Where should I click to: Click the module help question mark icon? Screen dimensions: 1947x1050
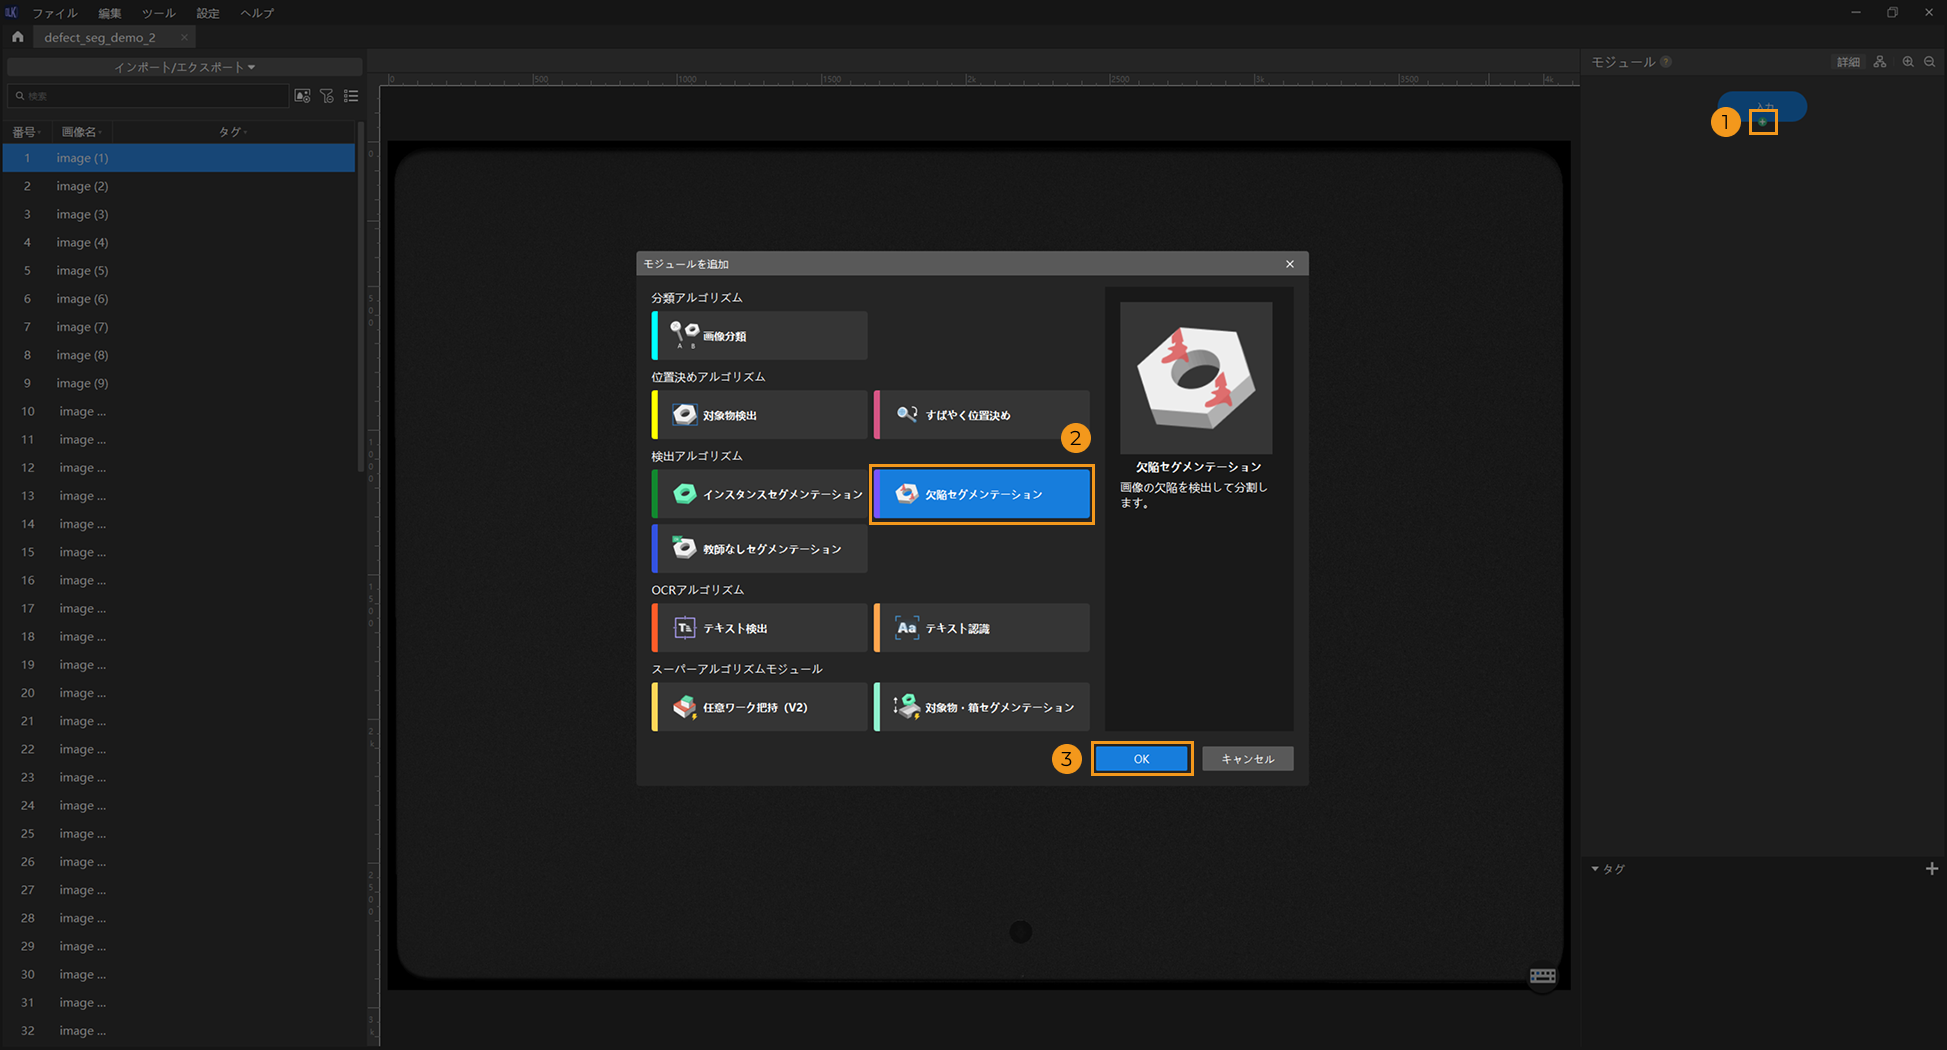1666,62
